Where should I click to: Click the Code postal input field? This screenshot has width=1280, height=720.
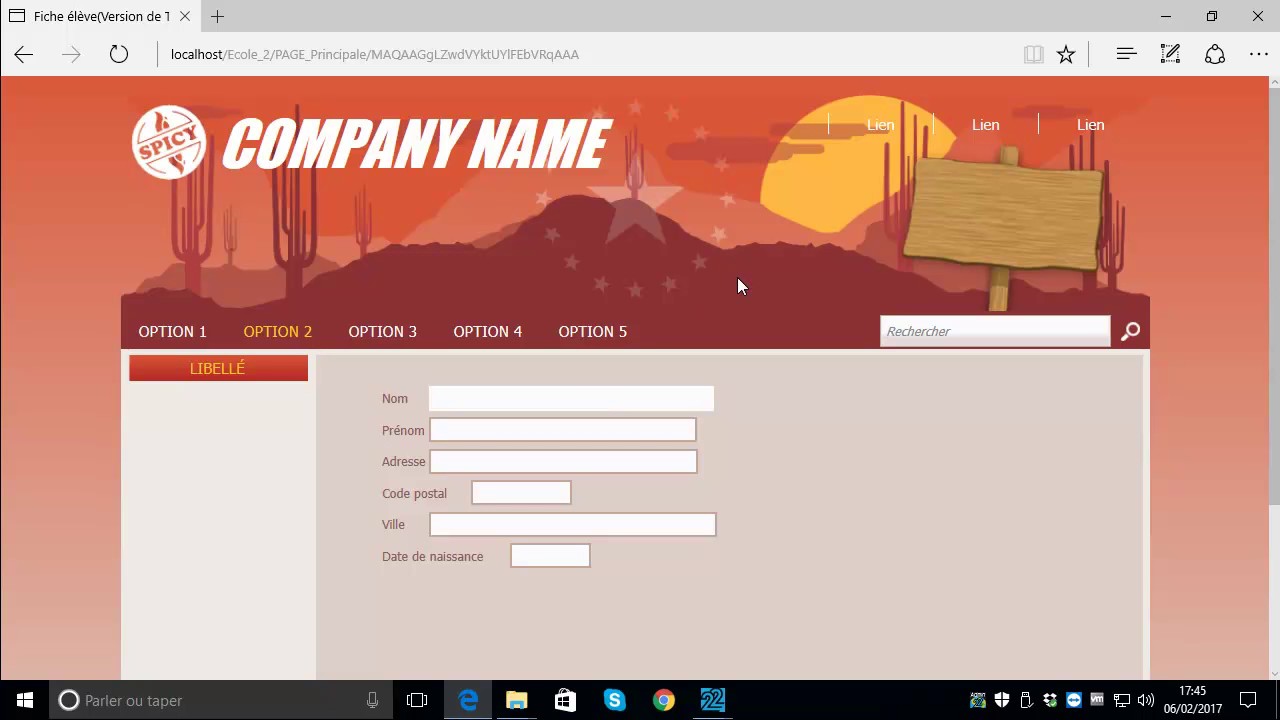pyautogui.click(x=521, y=493)
